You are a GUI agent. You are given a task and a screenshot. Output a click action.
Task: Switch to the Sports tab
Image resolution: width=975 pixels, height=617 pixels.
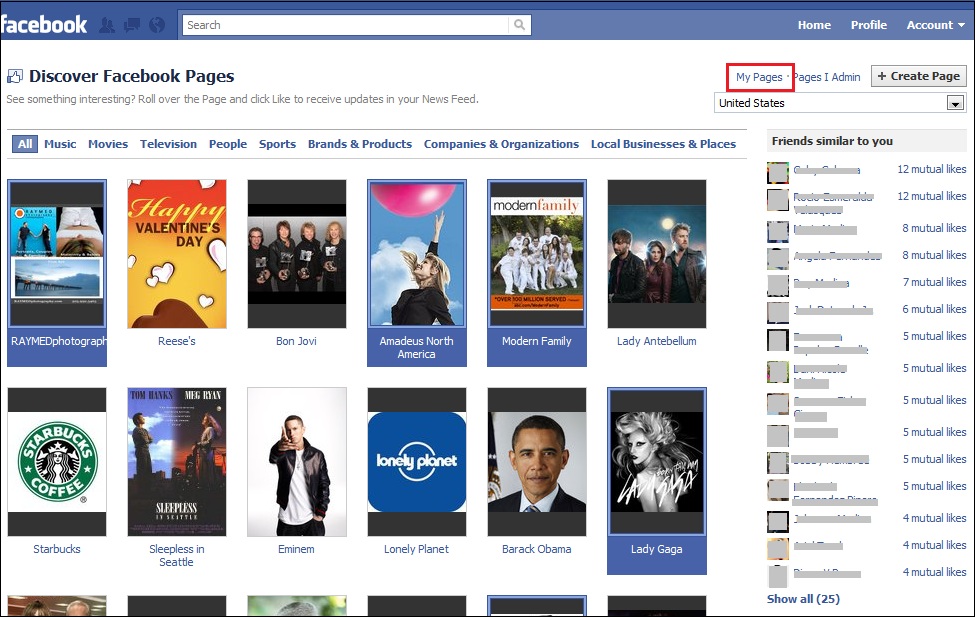click(277, 144)
